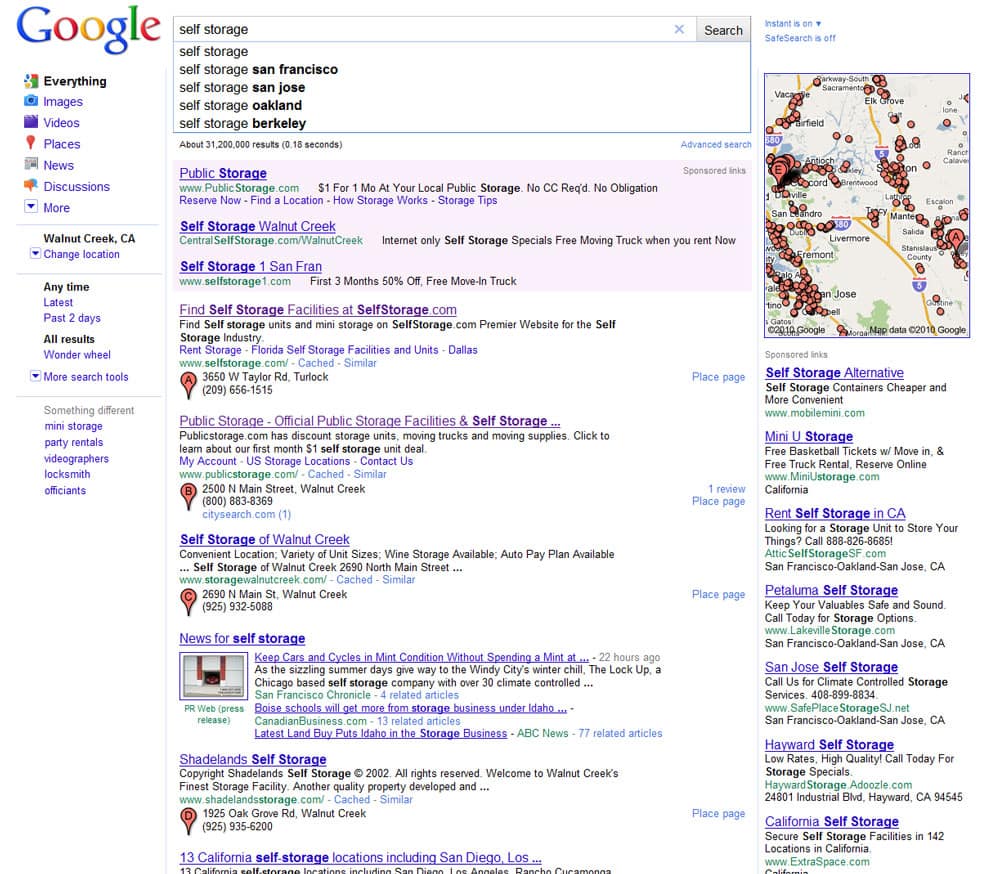The image size is (1000, 874).
Task: Open 'Mini U Storage' sidebar ad
Action: point(809,436)
